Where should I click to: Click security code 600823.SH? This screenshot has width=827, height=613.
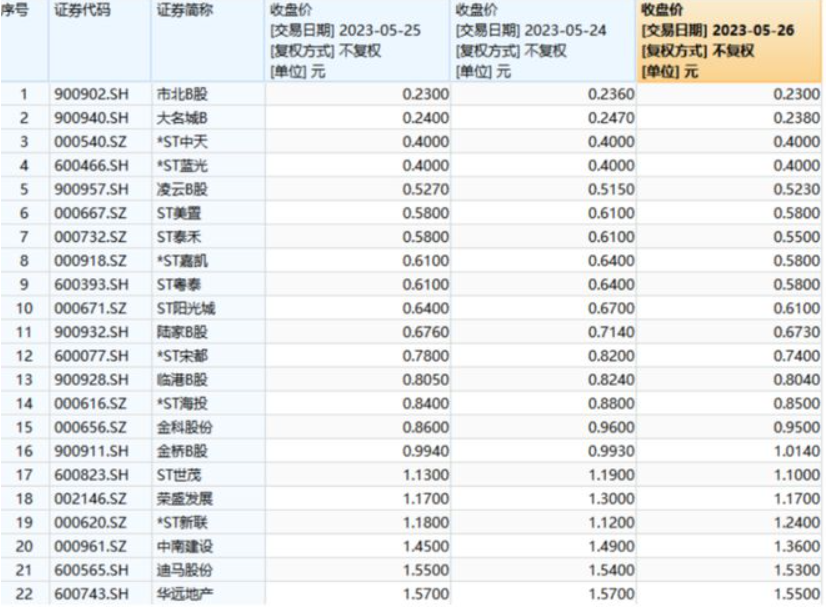tap(91, 475)
